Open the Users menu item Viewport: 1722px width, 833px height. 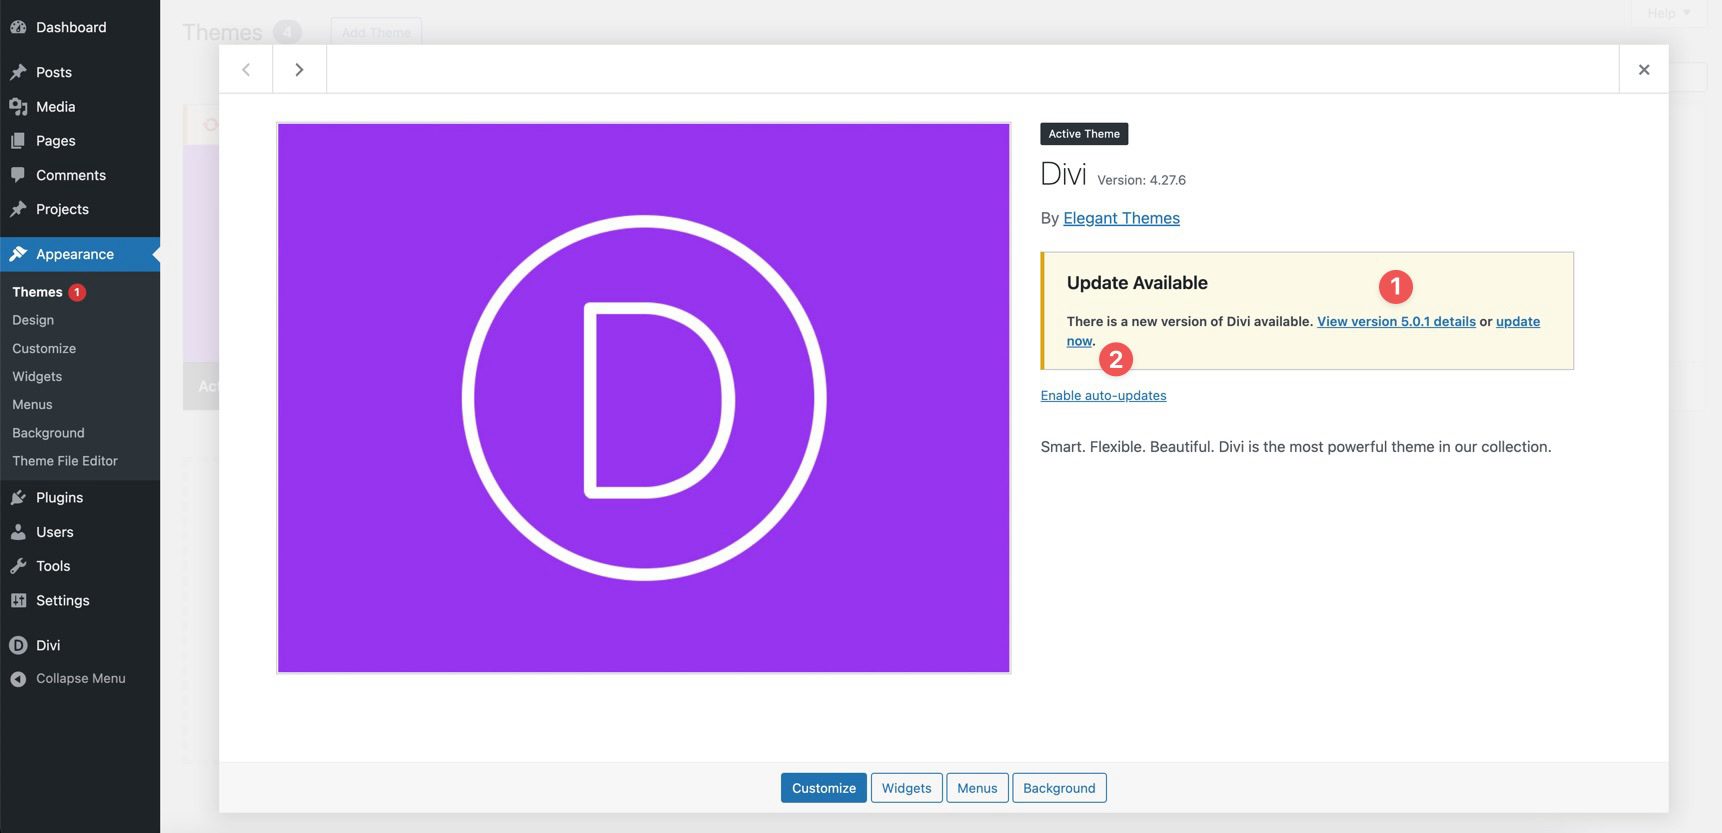tap(80, 532)
